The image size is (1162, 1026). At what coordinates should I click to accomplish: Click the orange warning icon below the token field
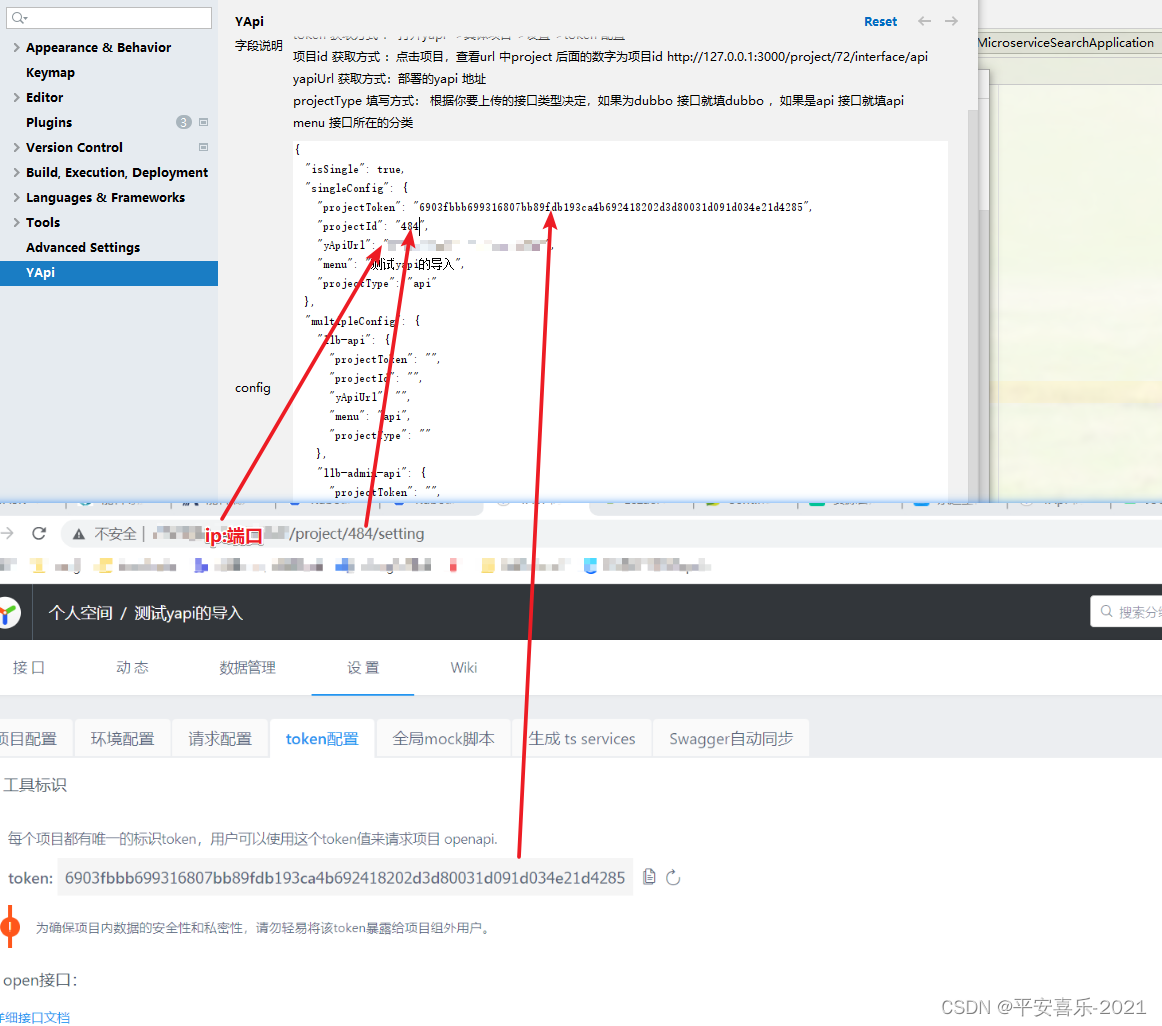[x=11, y=927]
